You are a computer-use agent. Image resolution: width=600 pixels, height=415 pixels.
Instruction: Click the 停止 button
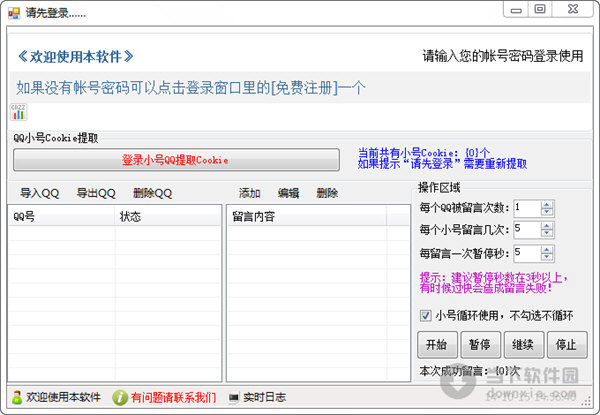click(x=567, y=345)
